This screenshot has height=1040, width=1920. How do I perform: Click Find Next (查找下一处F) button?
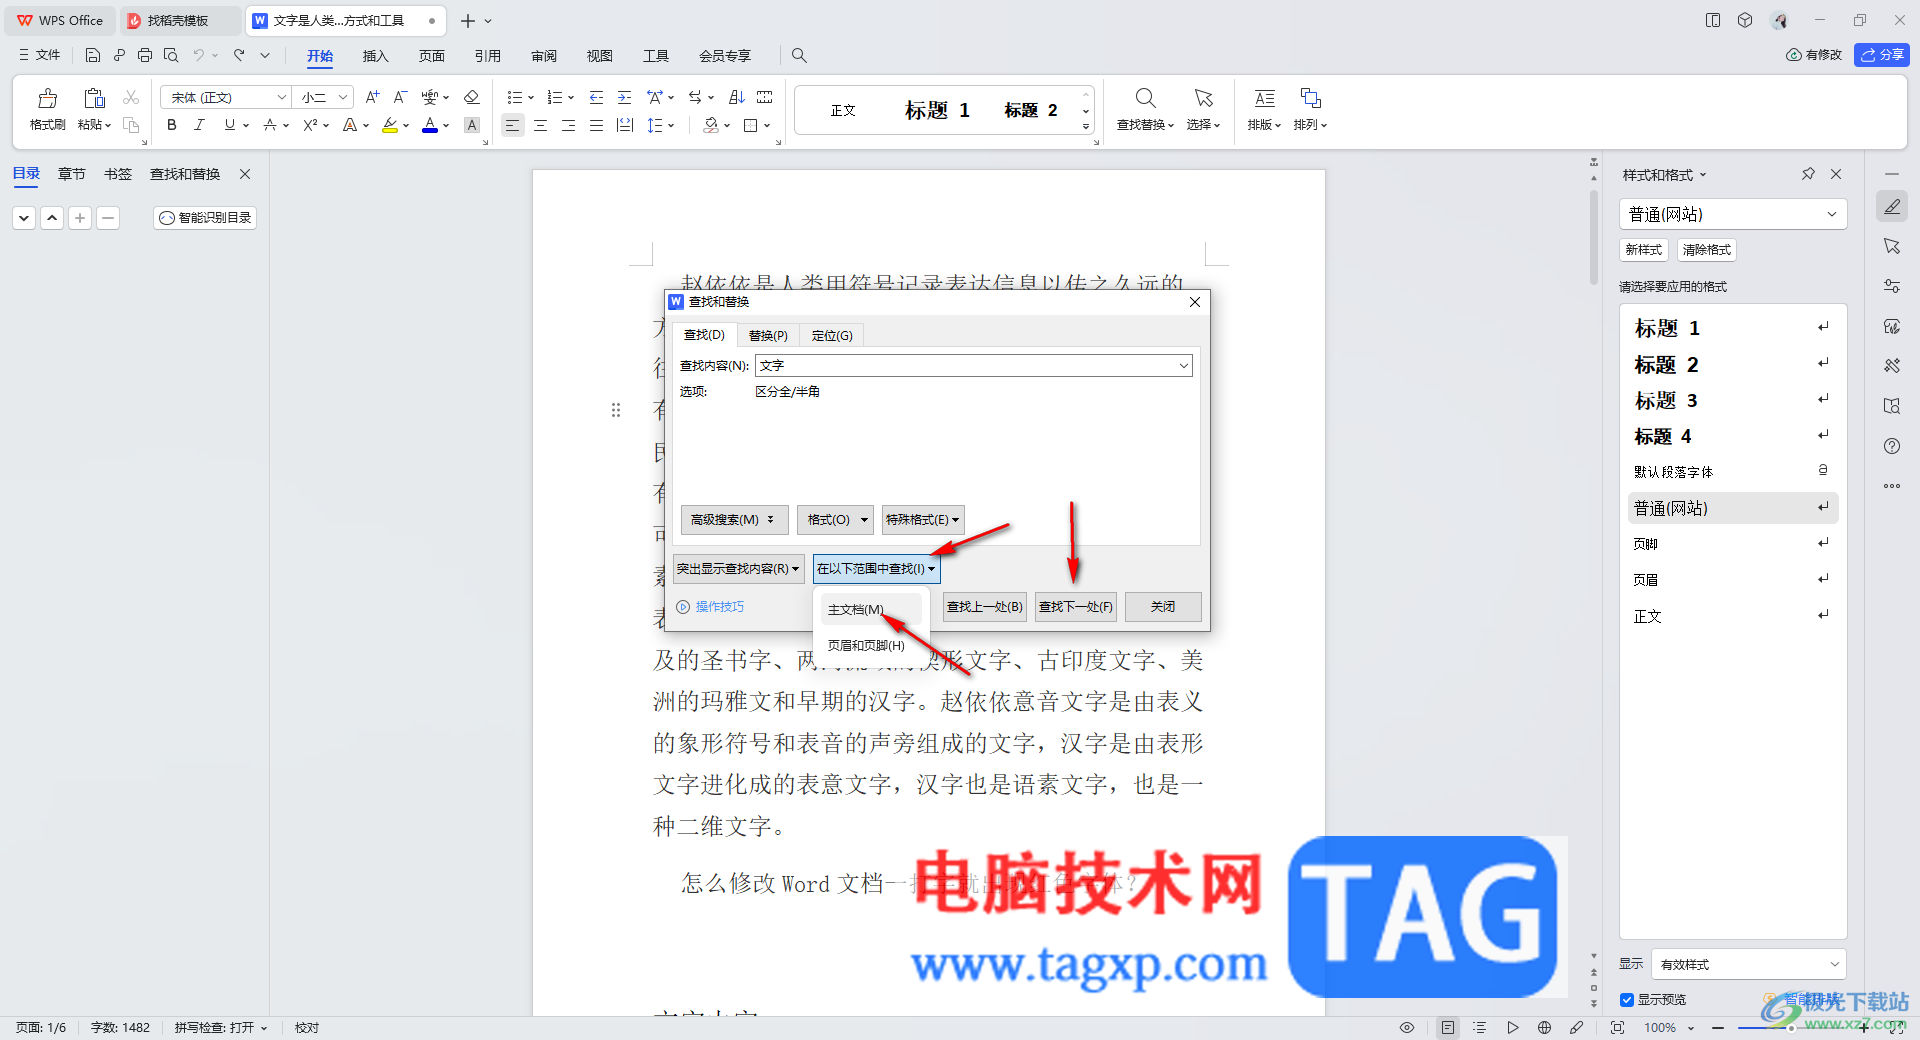pos(1076,607)
